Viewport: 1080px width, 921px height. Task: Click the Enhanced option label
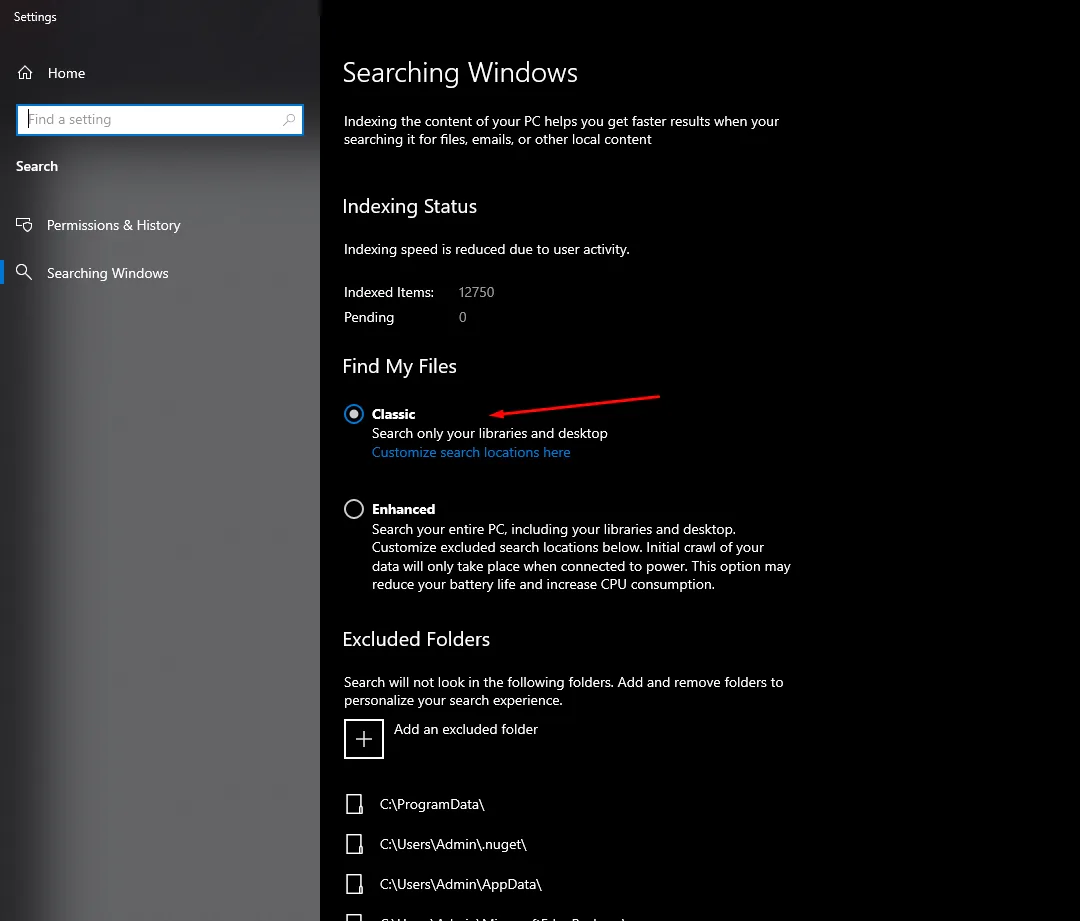[x=404, y=509]
